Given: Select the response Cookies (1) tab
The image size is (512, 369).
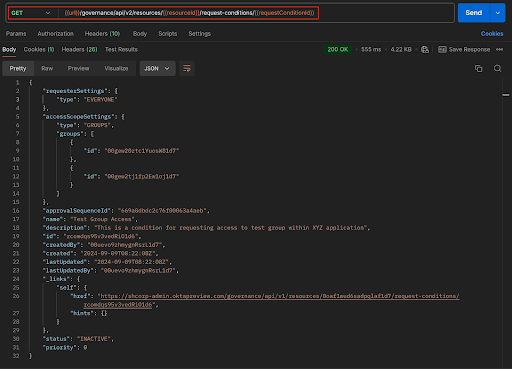Looking at the screenshot, I should click(39, 50).
